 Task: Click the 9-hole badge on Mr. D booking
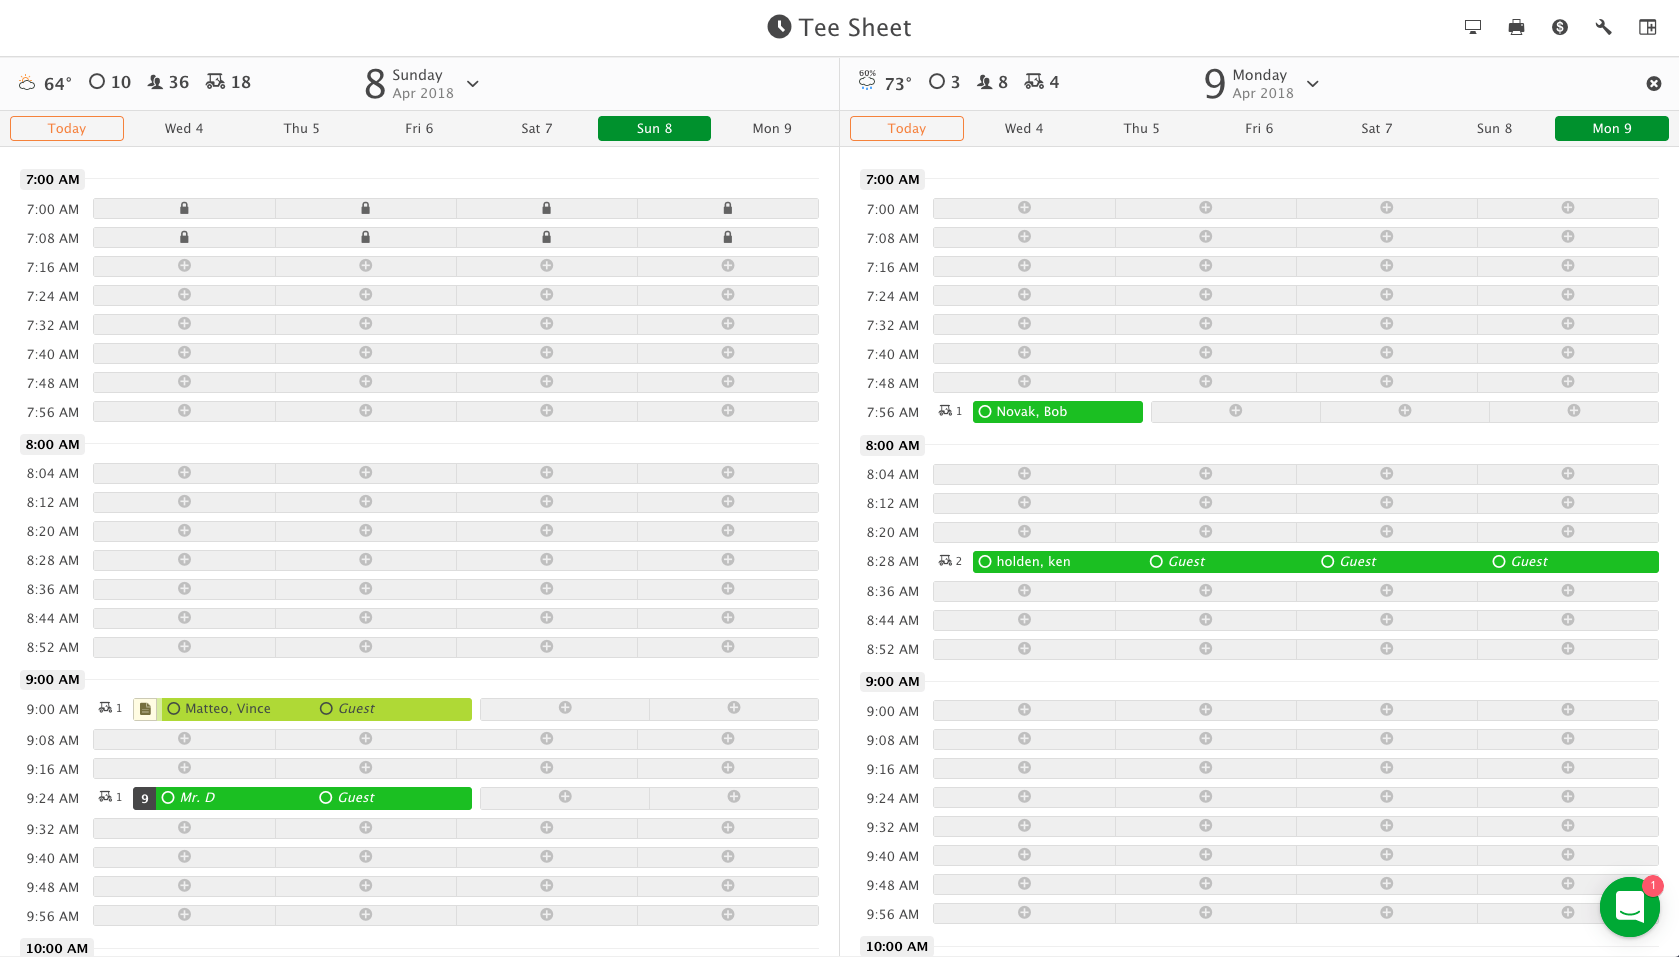click(x=145, y=798)
